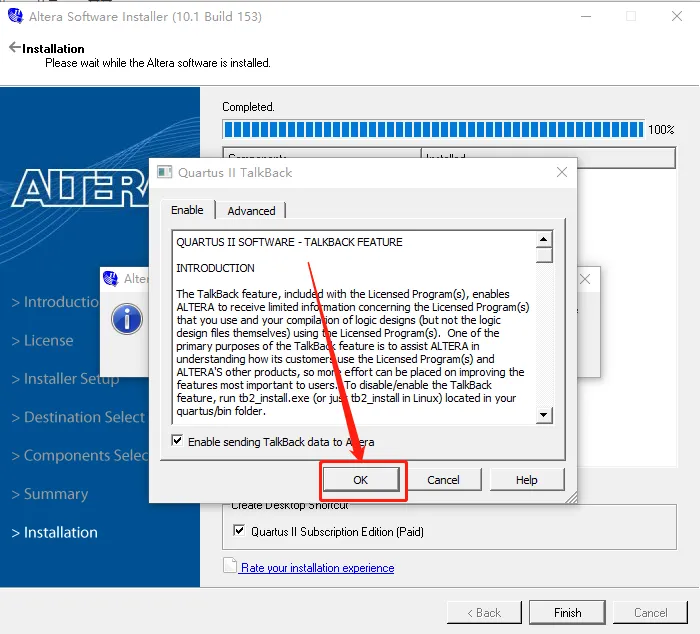Open Help in the TalkBack dialog
Image resolution: width=700 pixels, height=634 pixels.
coord(526,480)
